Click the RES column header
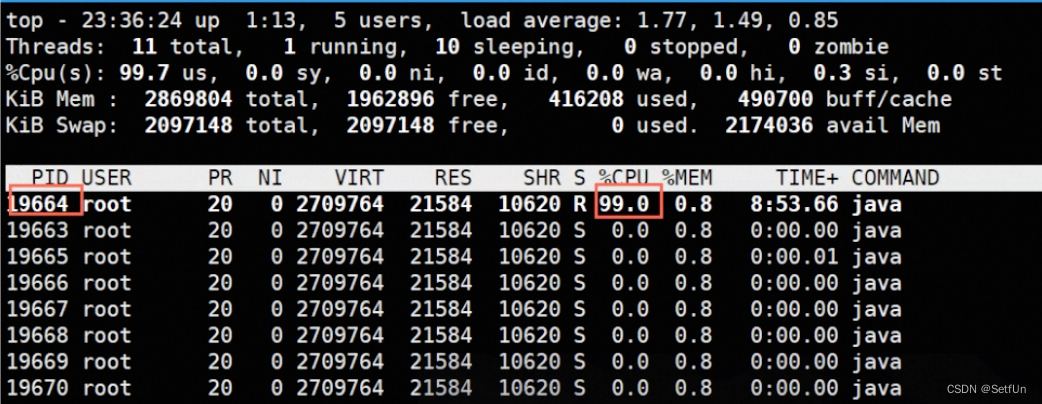Screen dimensions: 1042x404 coord(453,177)
